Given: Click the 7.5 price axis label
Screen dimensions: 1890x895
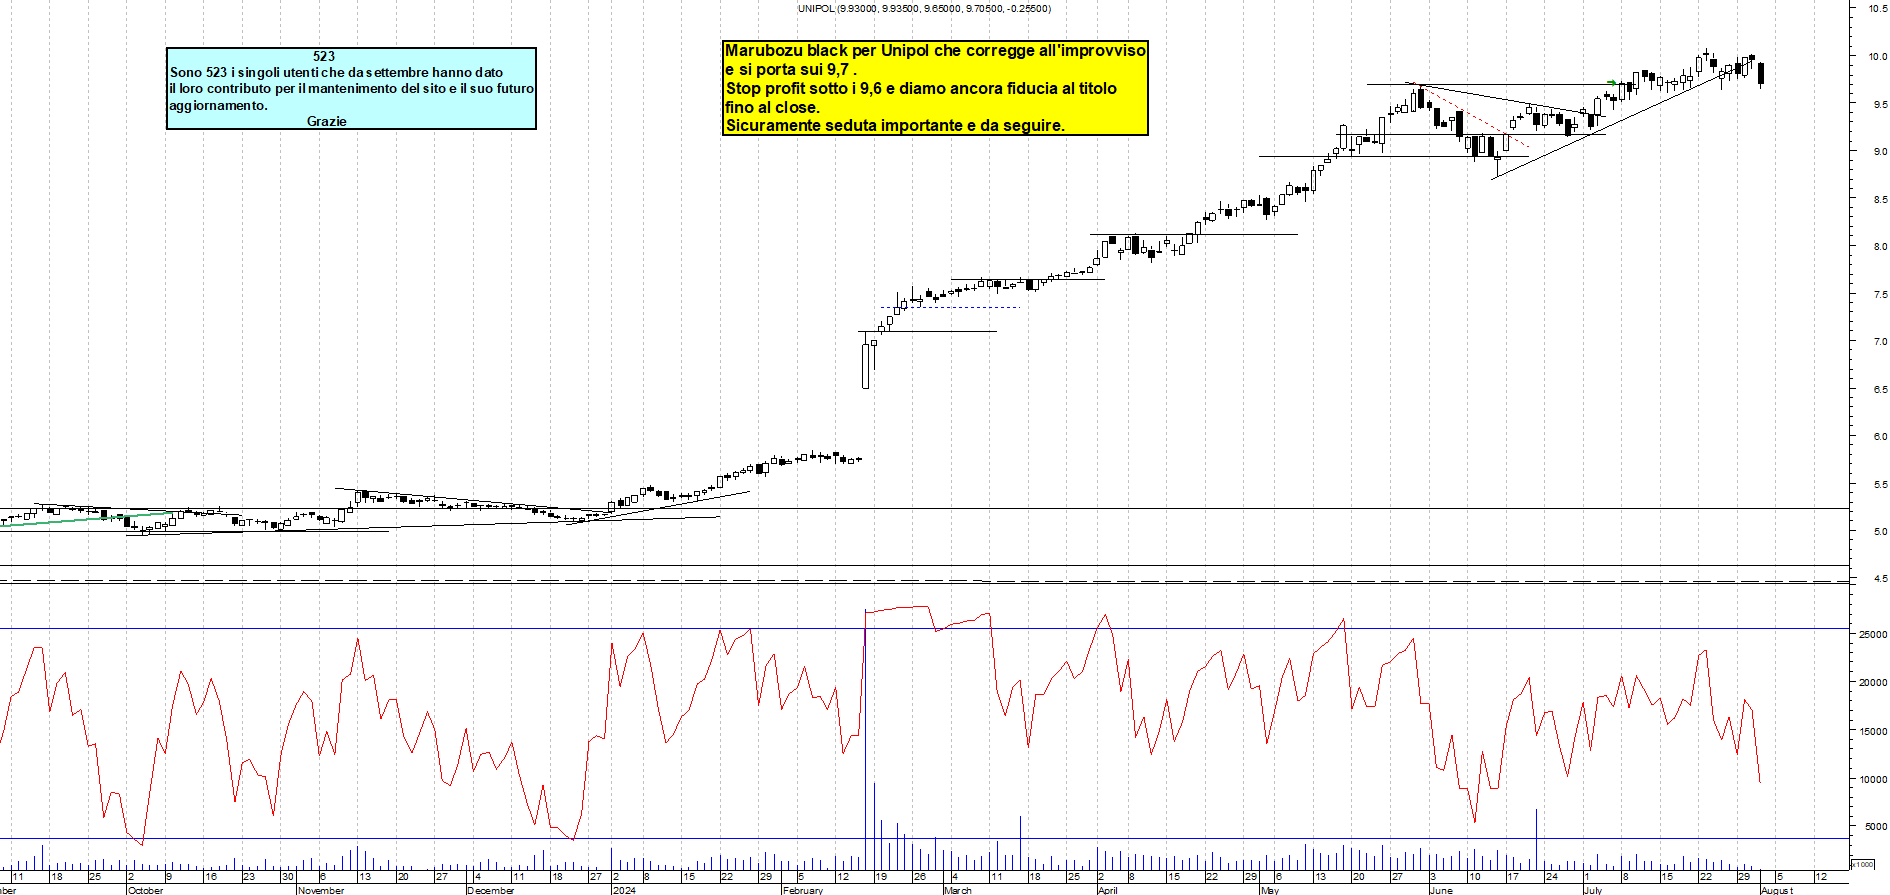Looking at the screenshot, I should click(x=1880, y=295).
